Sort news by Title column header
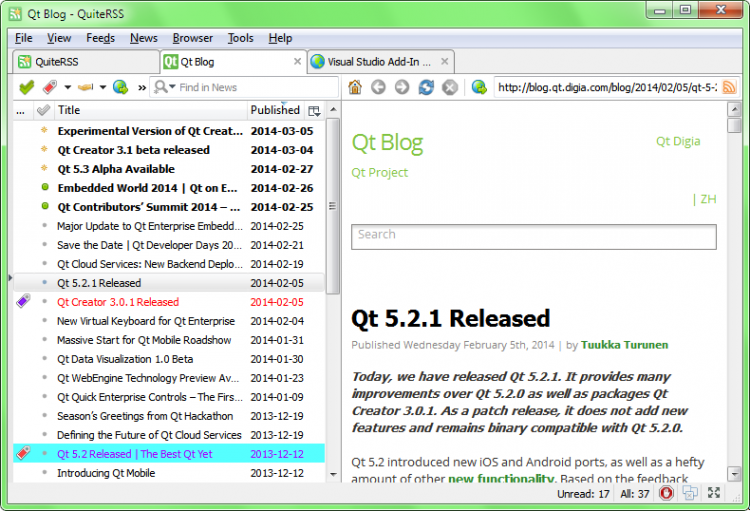 coord(150,110)
